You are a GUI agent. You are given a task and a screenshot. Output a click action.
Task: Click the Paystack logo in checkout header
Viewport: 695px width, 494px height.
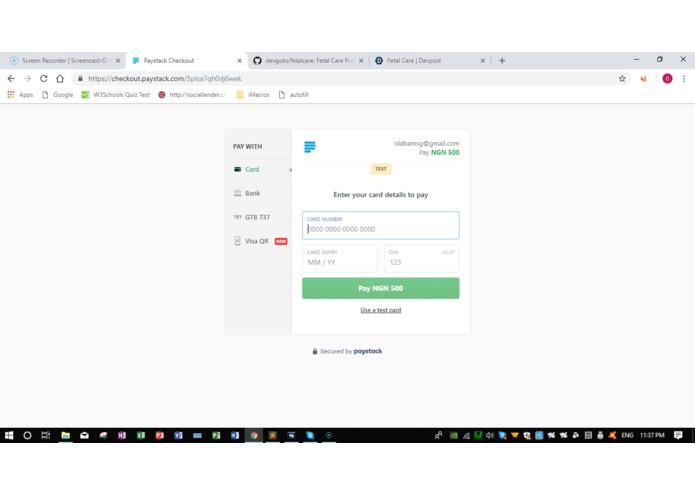point(310,147)
